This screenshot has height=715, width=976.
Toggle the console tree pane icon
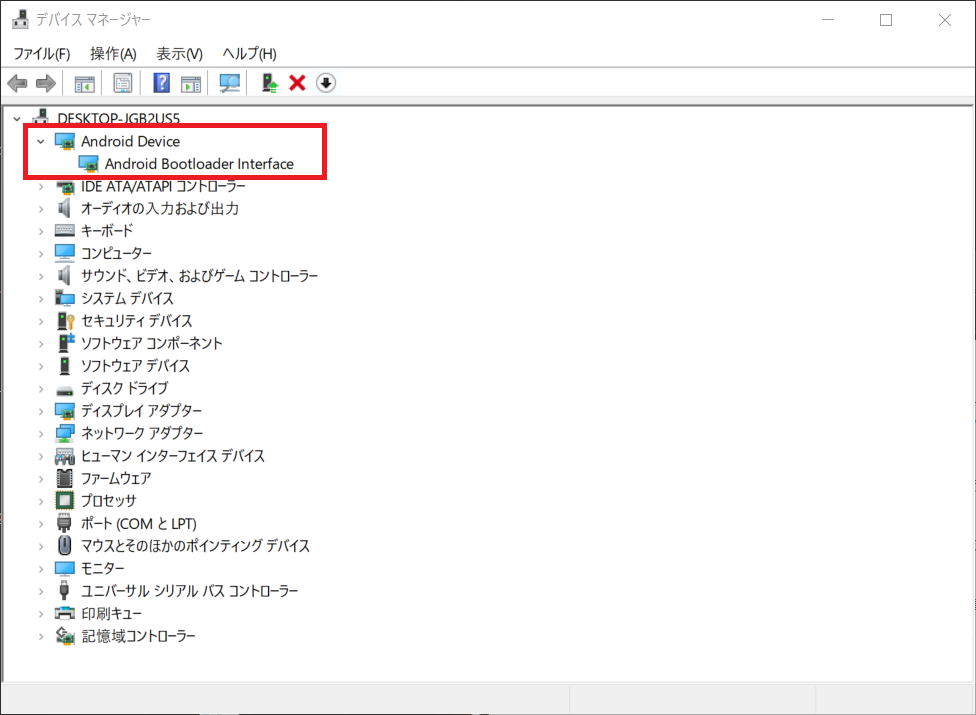85,83
